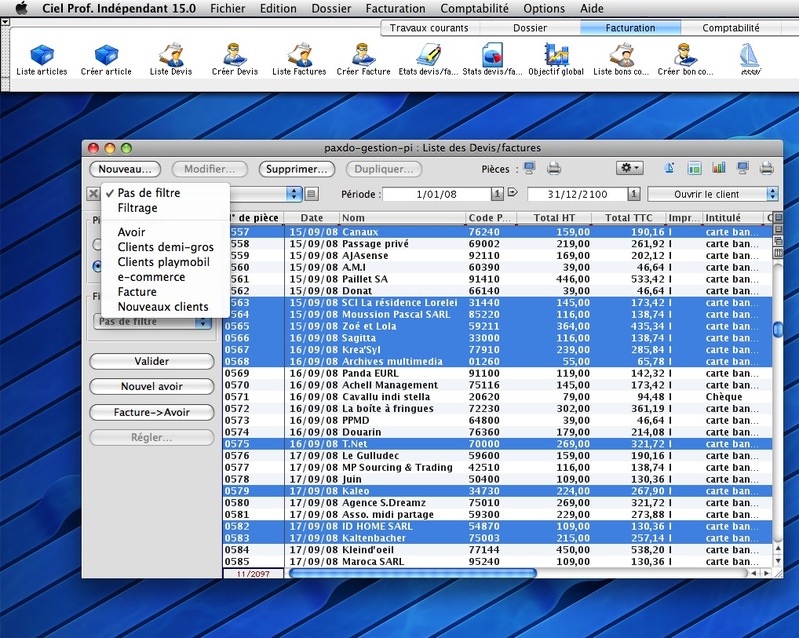Select Avoir in the filter menu

(x=165, y=232)
